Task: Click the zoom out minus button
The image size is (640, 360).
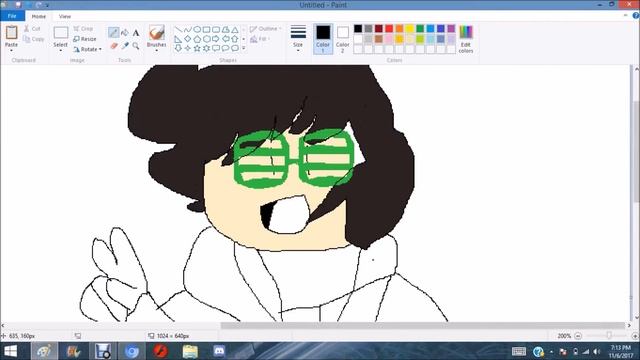Action: [578, 336]
